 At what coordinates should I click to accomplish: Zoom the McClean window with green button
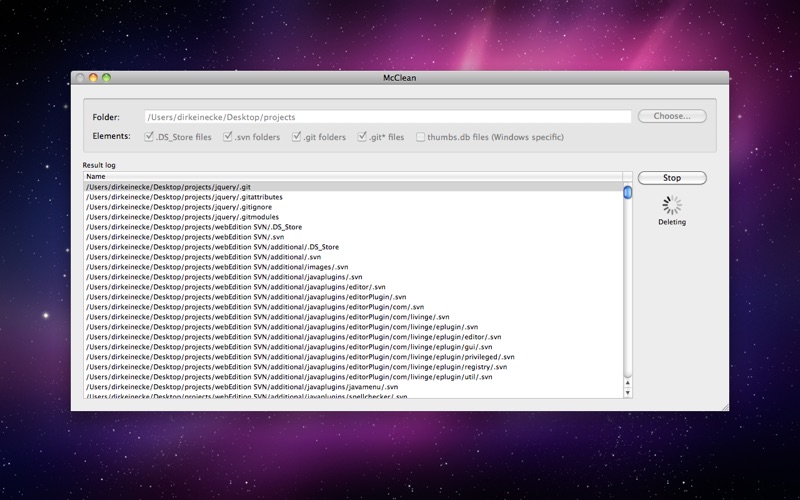click(x=106, y=78)
